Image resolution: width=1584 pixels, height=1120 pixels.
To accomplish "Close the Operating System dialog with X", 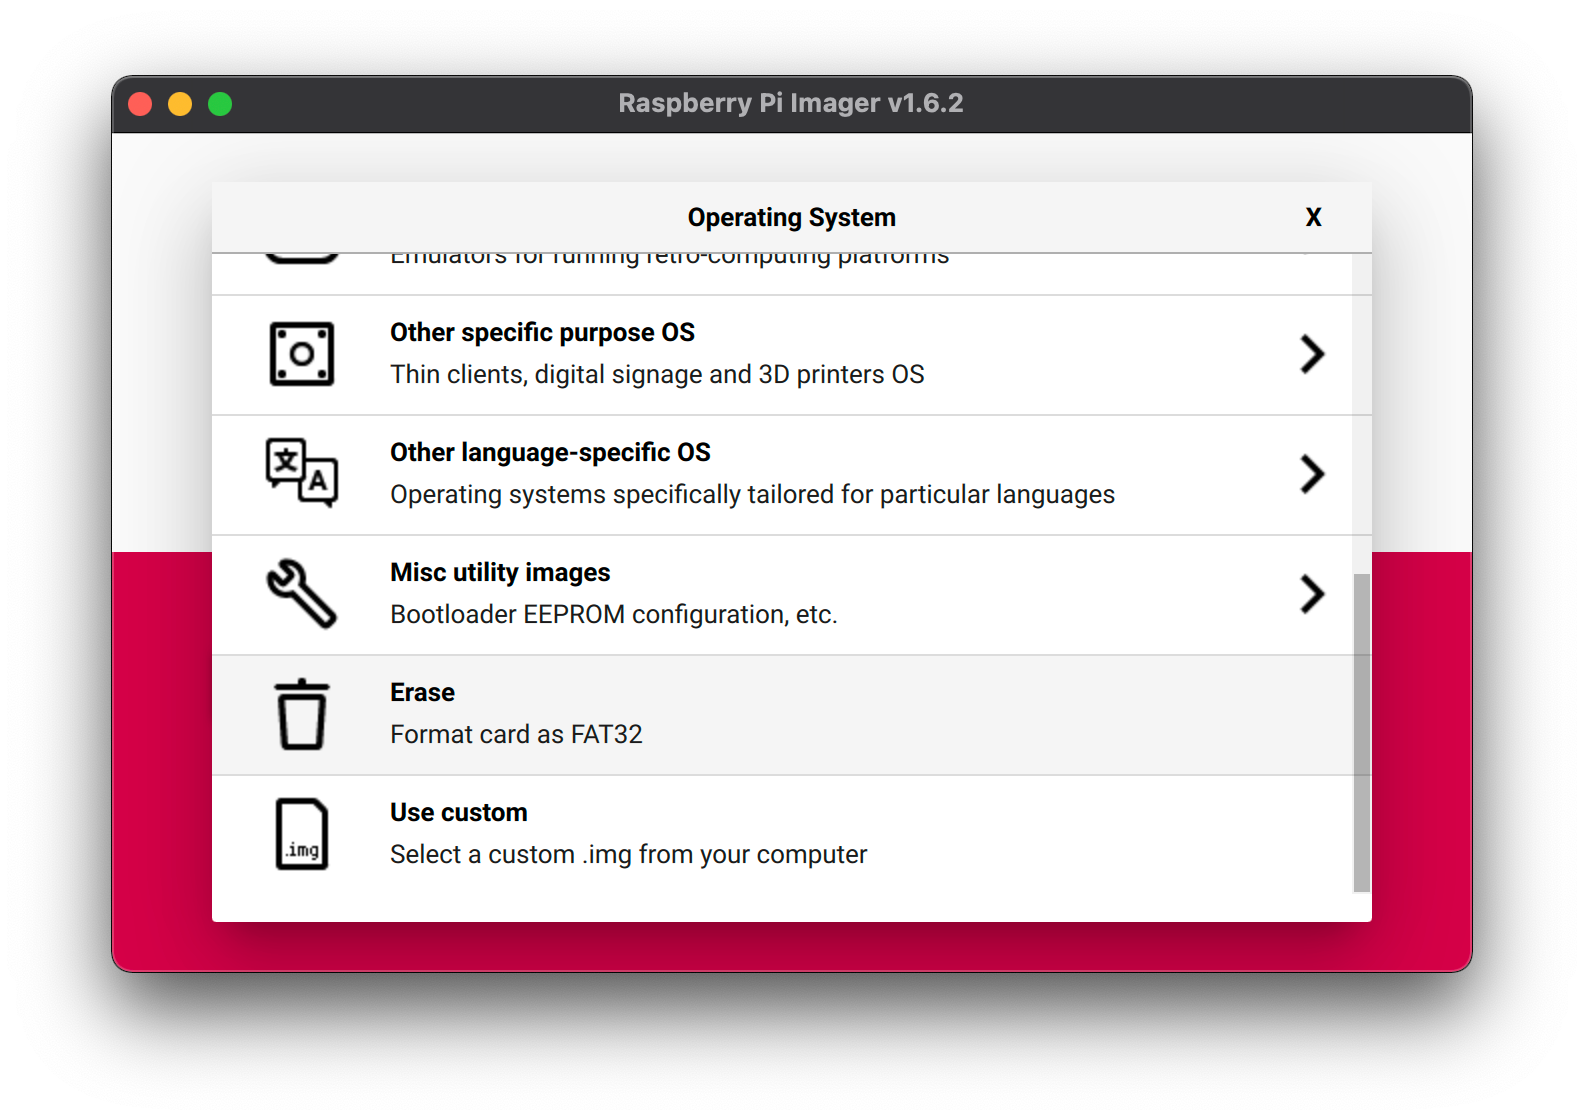I will pyautogui.click(x=1314, y=217).
